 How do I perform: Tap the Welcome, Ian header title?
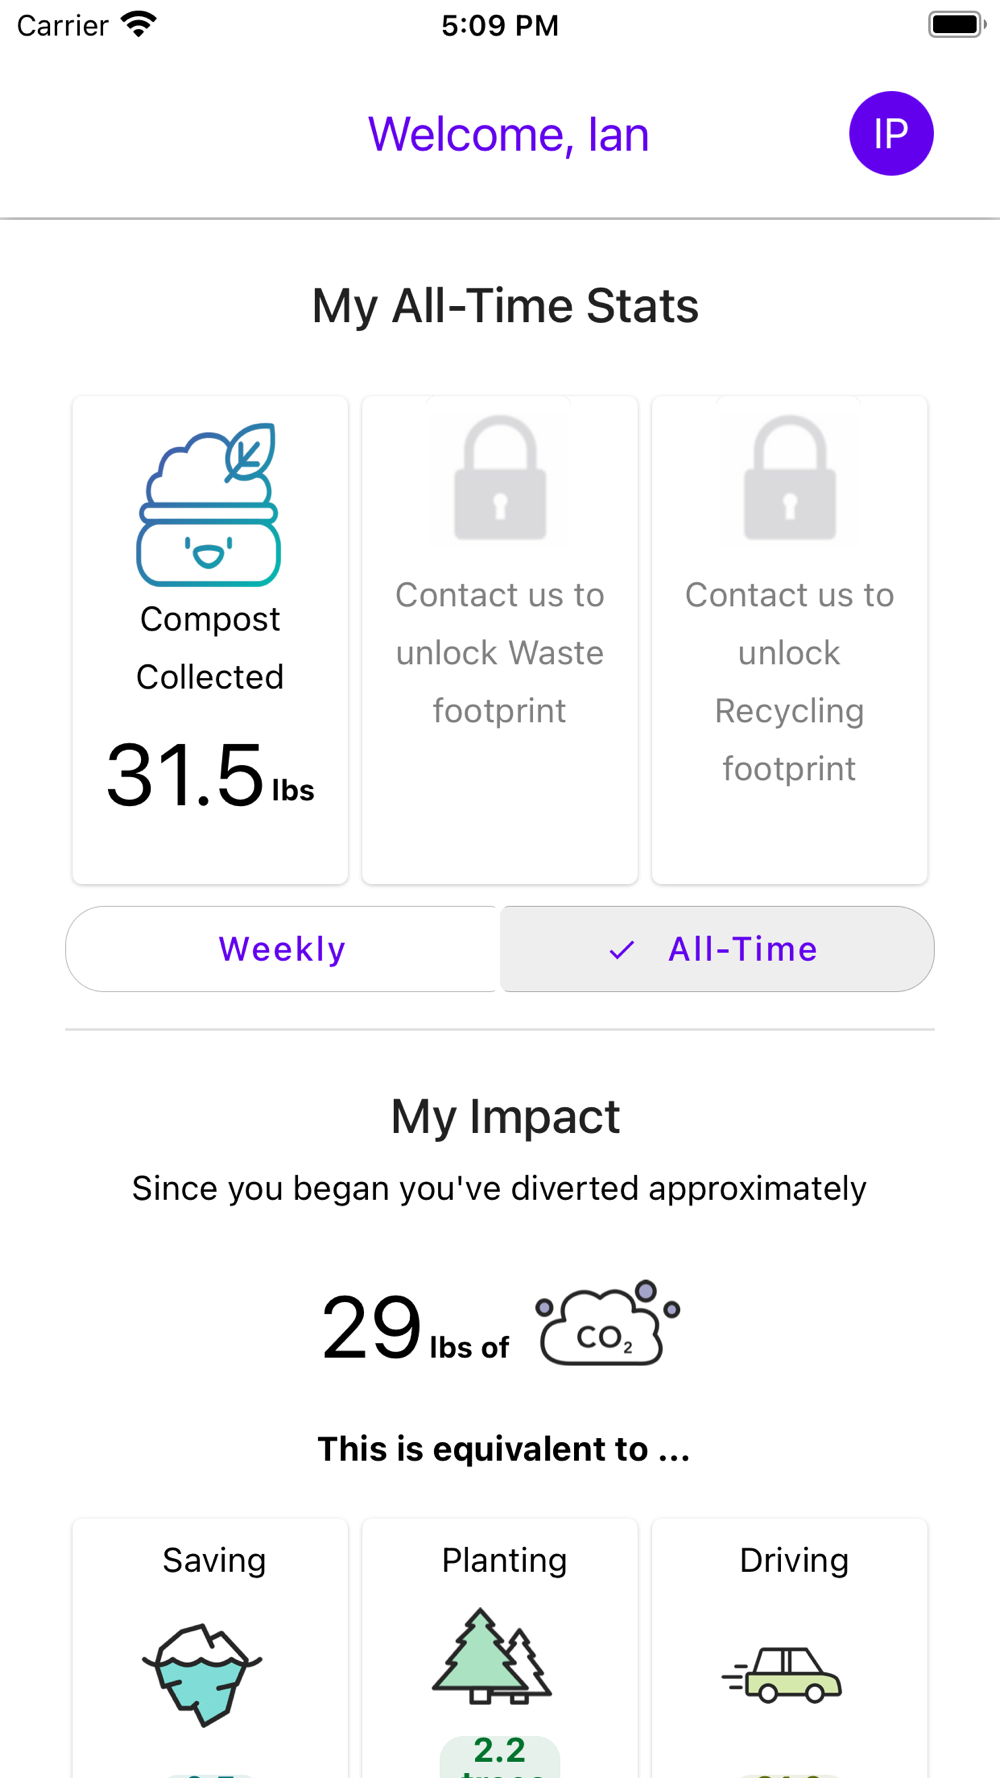508,134
